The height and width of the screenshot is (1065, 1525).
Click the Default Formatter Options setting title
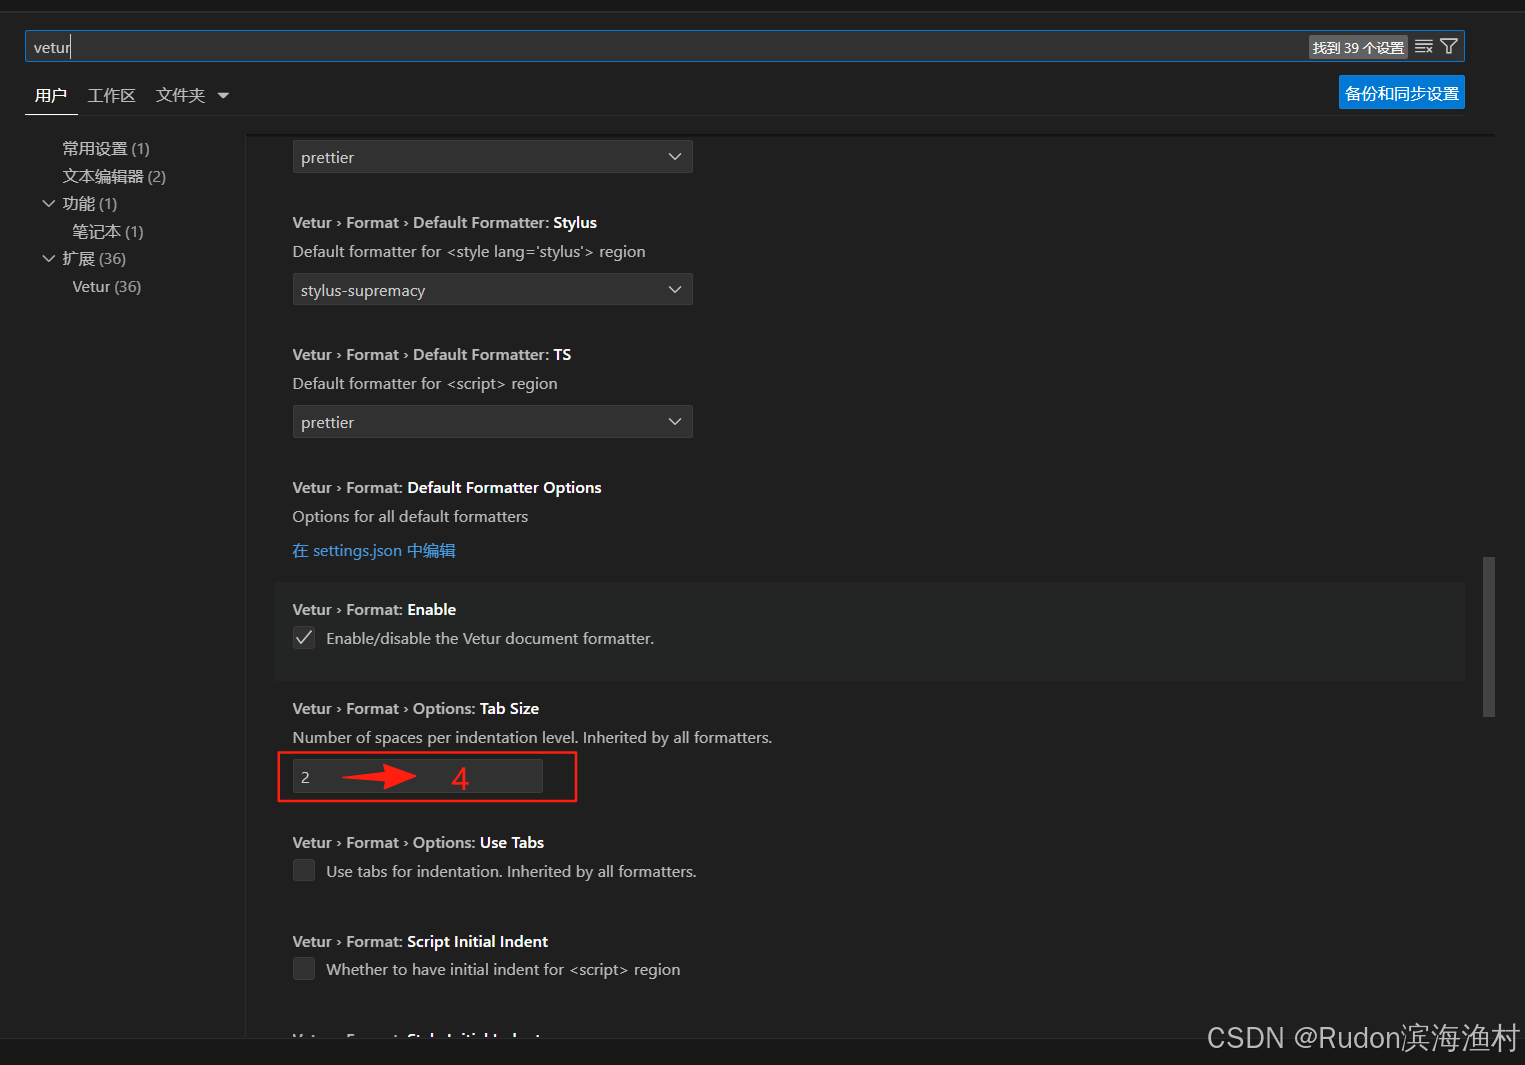point(447,487)
